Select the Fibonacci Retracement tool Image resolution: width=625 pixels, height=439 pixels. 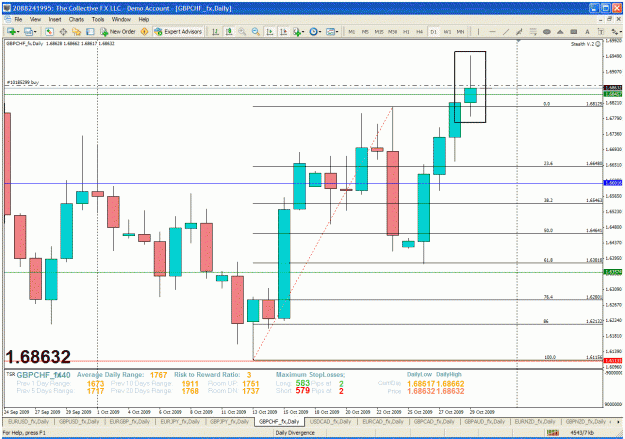pos(533,31)
